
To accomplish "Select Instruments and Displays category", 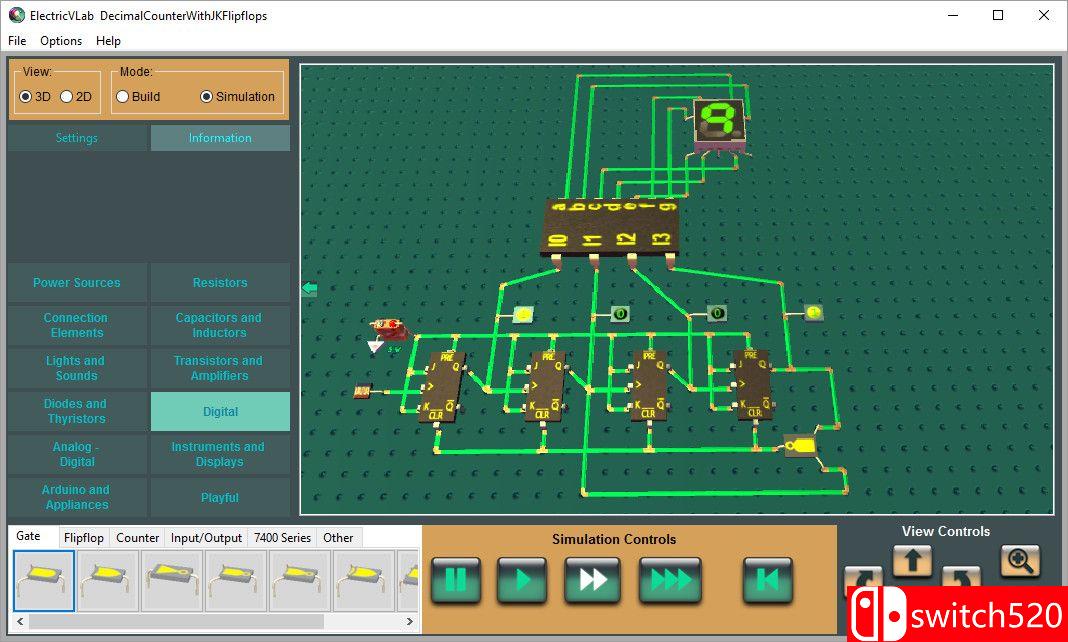I will [x=219, y=455].
